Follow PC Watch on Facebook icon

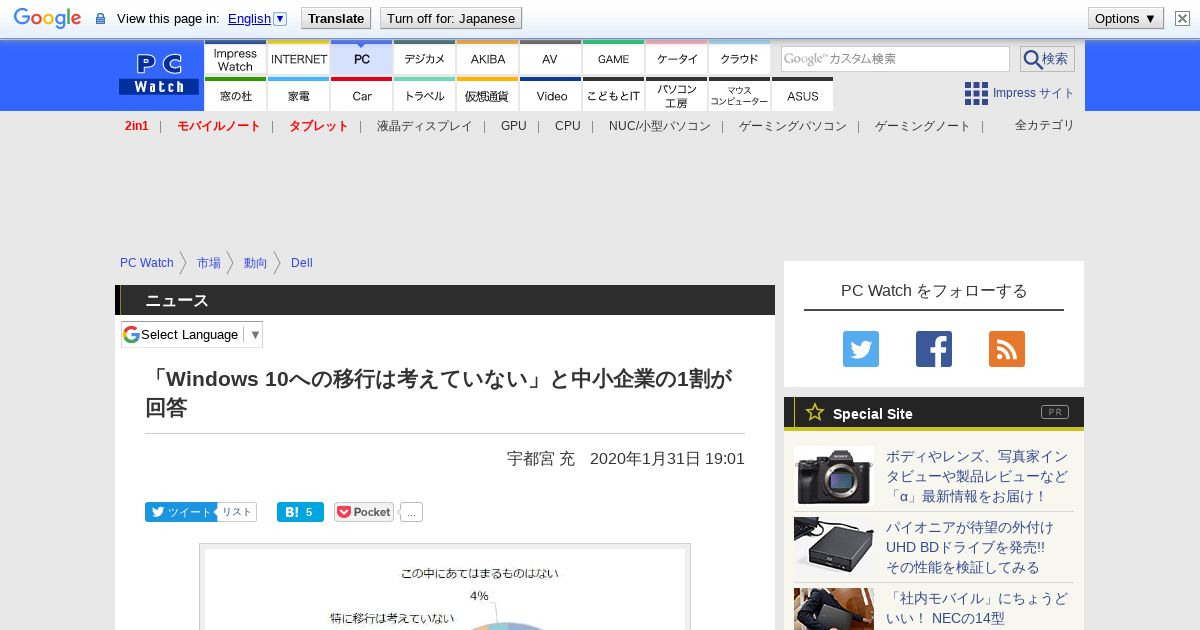click(x=934, y=349)
